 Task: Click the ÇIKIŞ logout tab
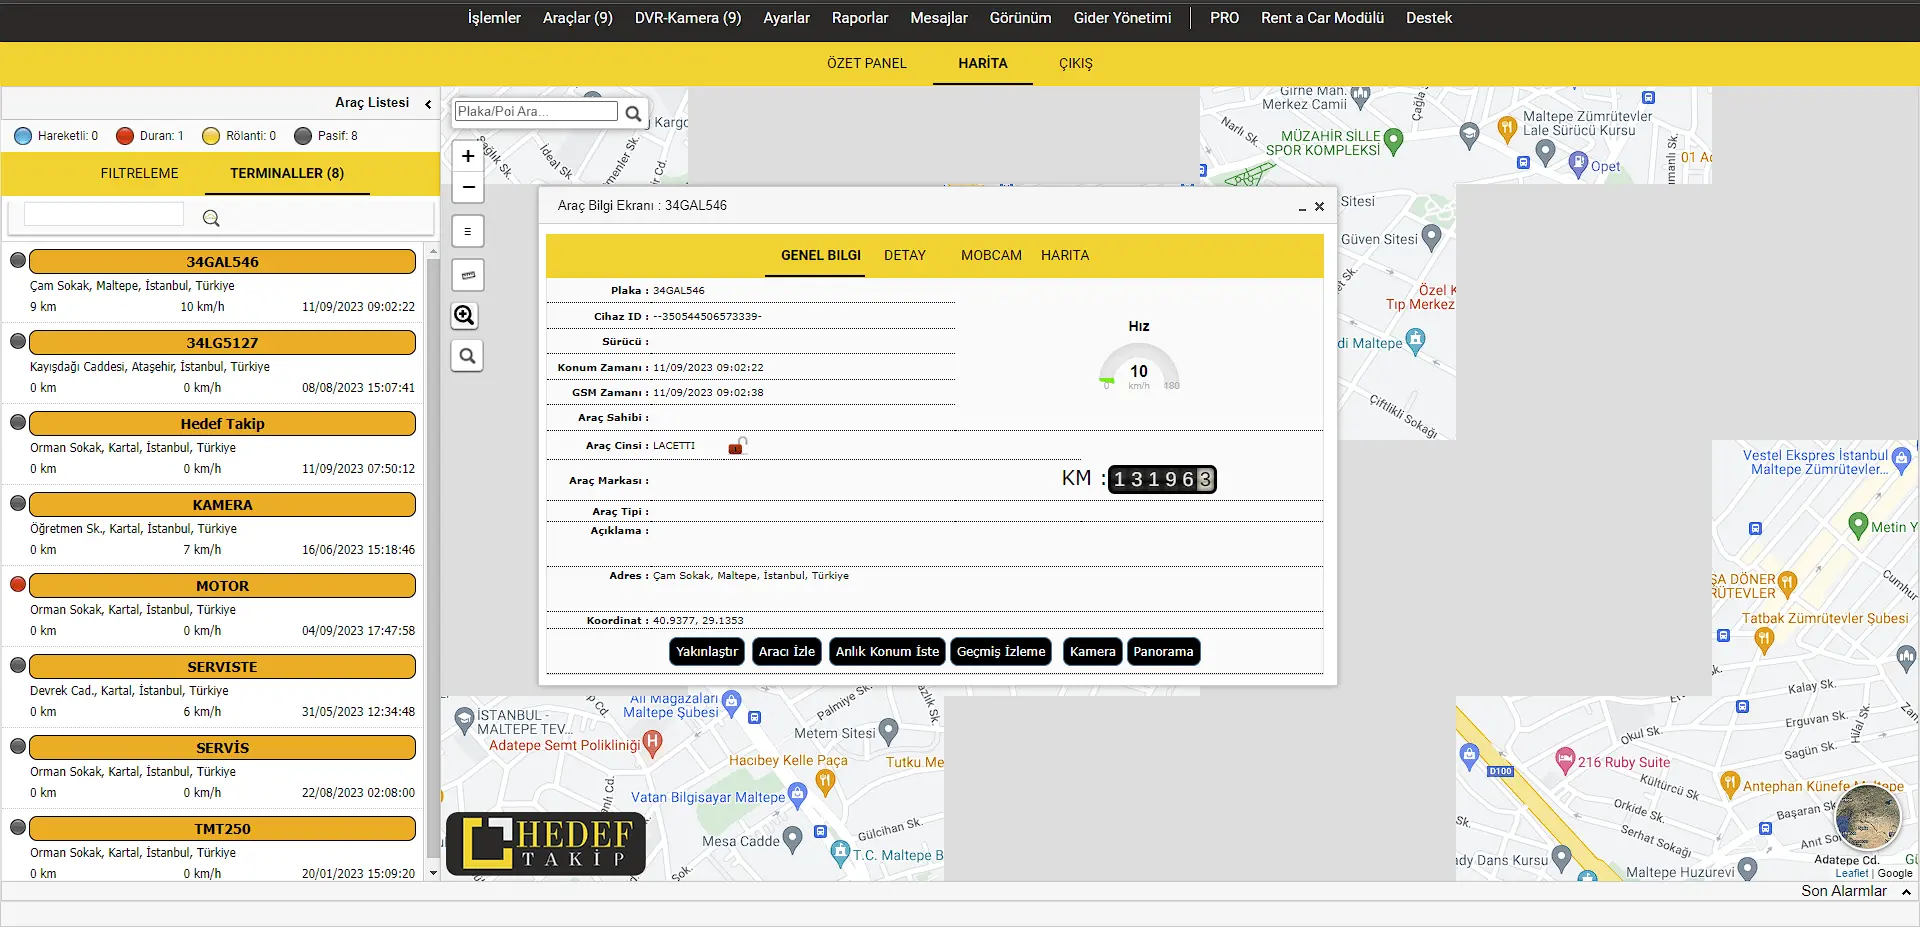(1076, 63)
